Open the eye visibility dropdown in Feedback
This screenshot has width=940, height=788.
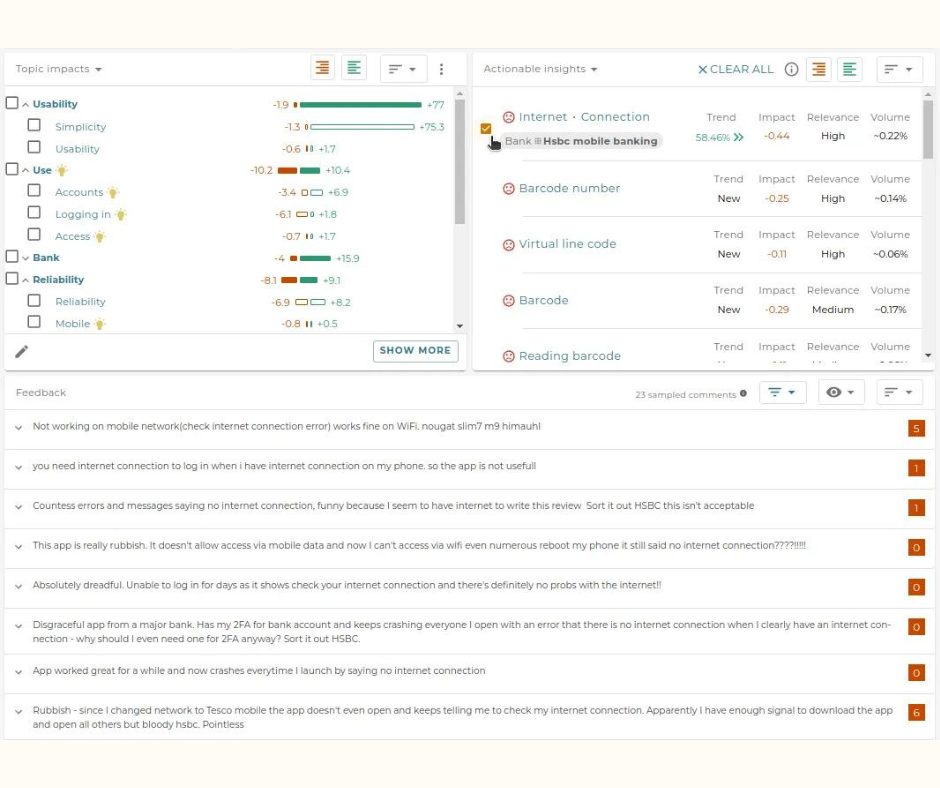tap(841, 393)
